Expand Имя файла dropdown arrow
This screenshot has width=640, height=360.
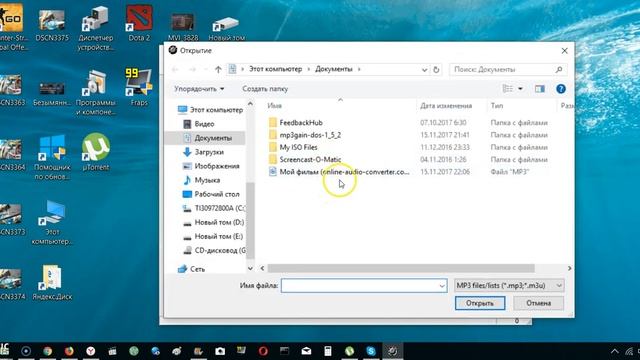click(442, 286)
